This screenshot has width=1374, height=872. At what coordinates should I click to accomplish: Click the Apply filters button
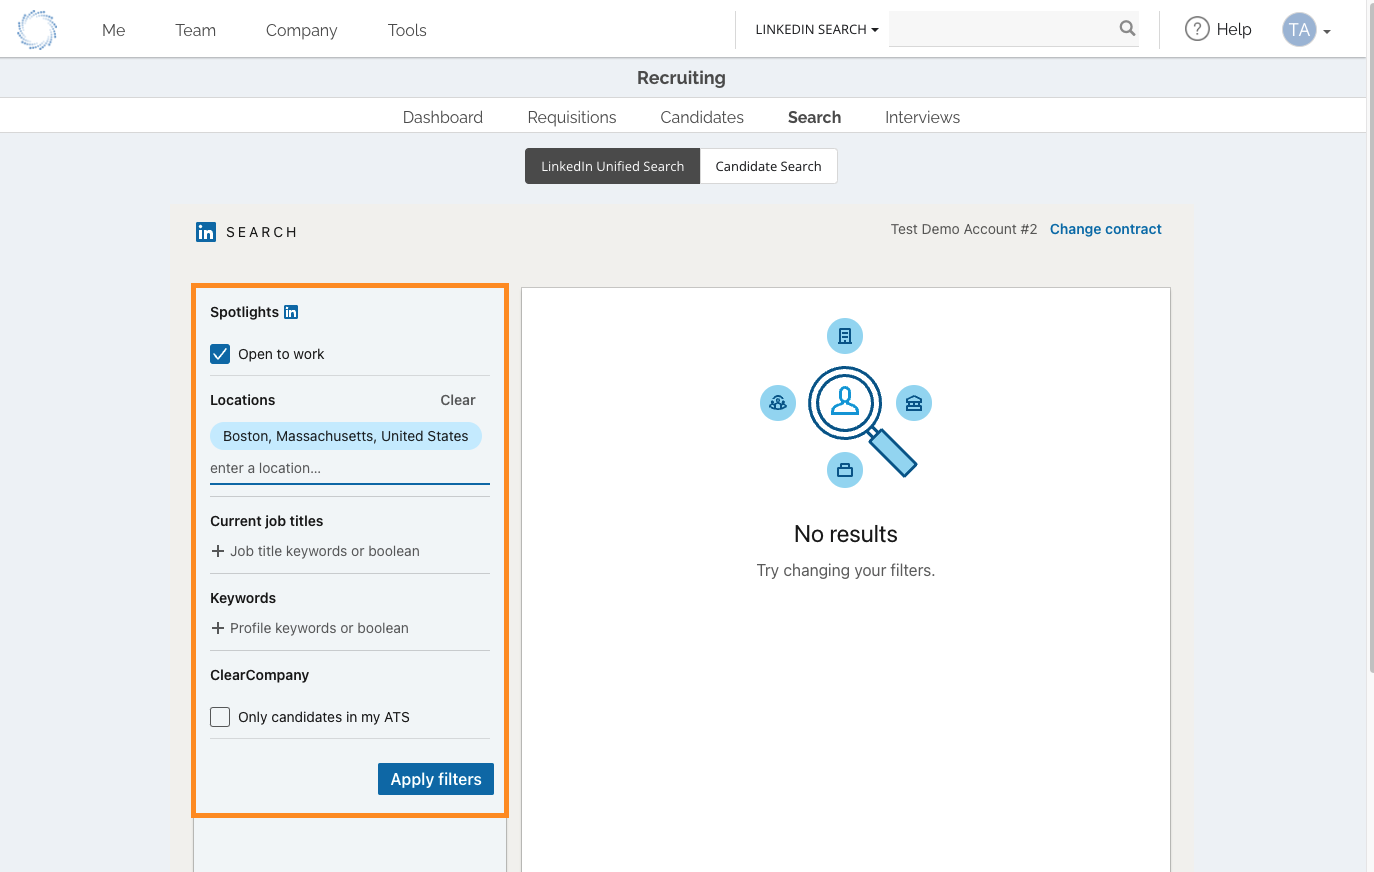(x=436, y=779)
